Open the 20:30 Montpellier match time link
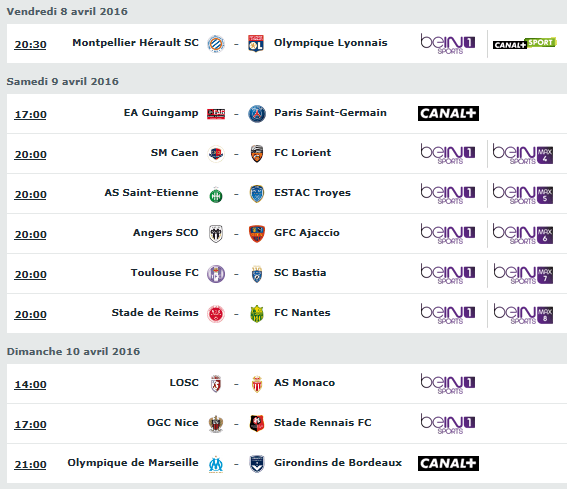The image size is (567, 489). (x=30, y=44)
